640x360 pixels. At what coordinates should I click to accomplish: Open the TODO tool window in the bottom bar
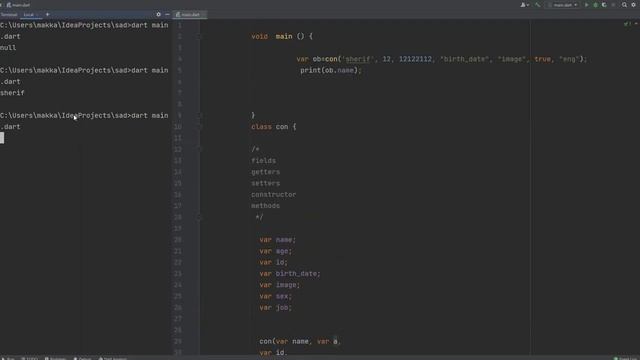tap(29, 358)
